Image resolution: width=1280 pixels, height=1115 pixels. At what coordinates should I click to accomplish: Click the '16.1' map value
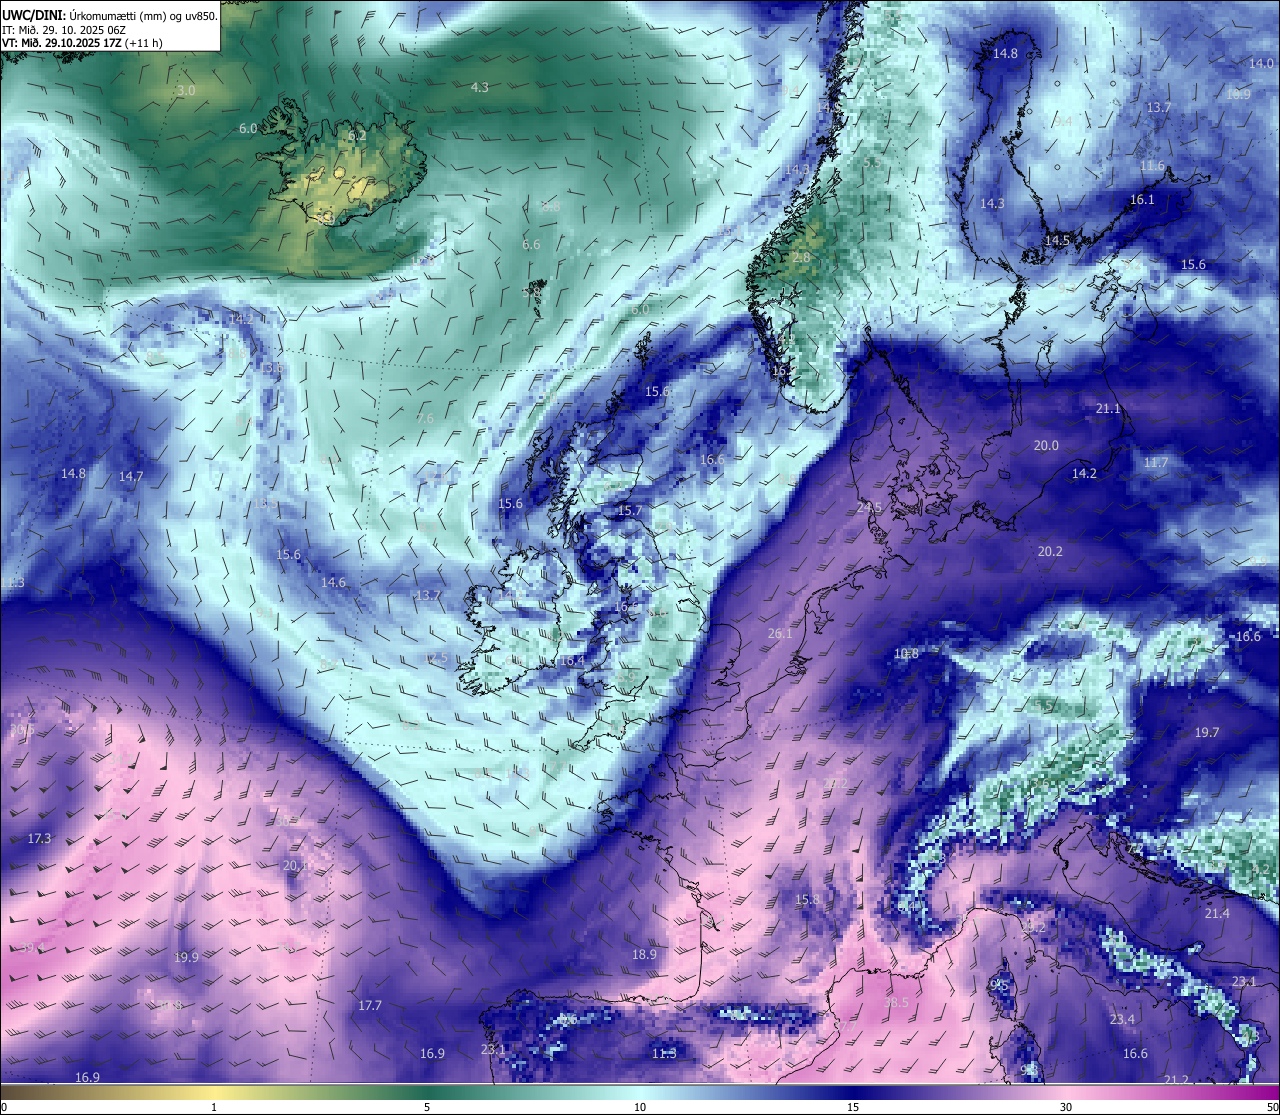point(1142,200)
